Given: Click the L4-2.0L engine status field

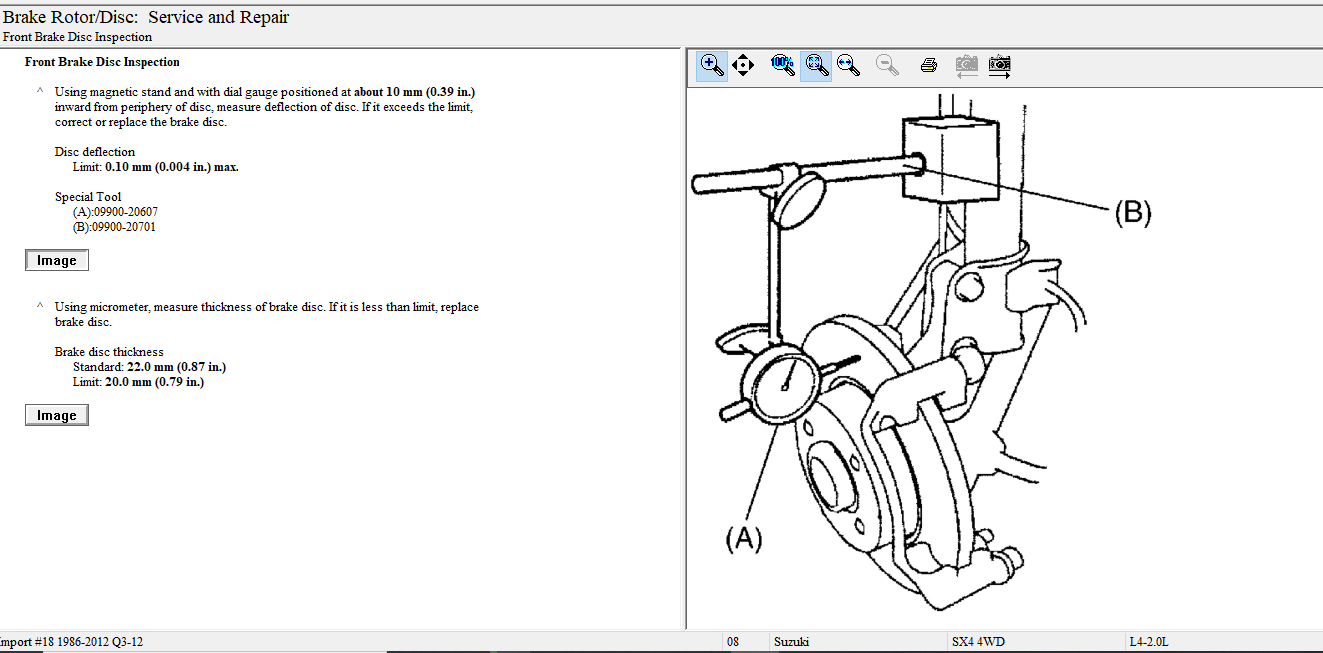Looking at the screenshot, I should click(1148, 641).
